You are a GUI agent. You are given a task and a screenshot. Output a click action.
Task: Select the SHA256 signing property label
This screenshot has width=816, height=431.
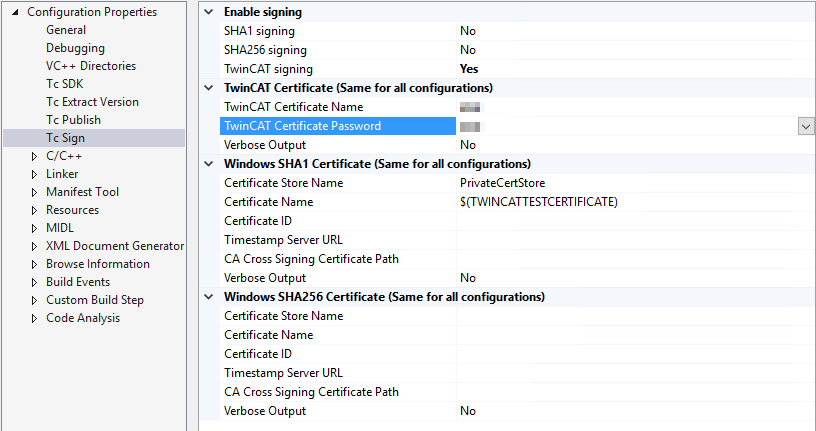point(265,50)
